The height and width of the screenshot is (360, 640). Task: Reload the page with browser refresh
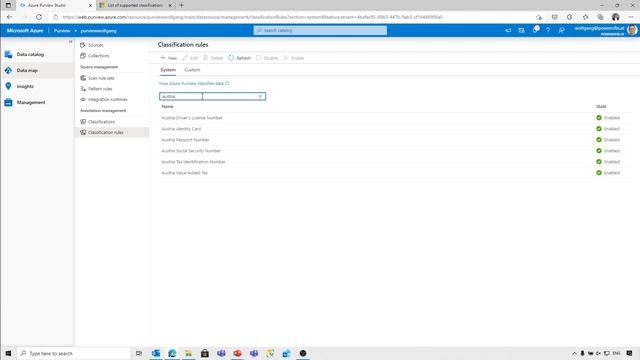pyautogui.click(x=39, y=17)
